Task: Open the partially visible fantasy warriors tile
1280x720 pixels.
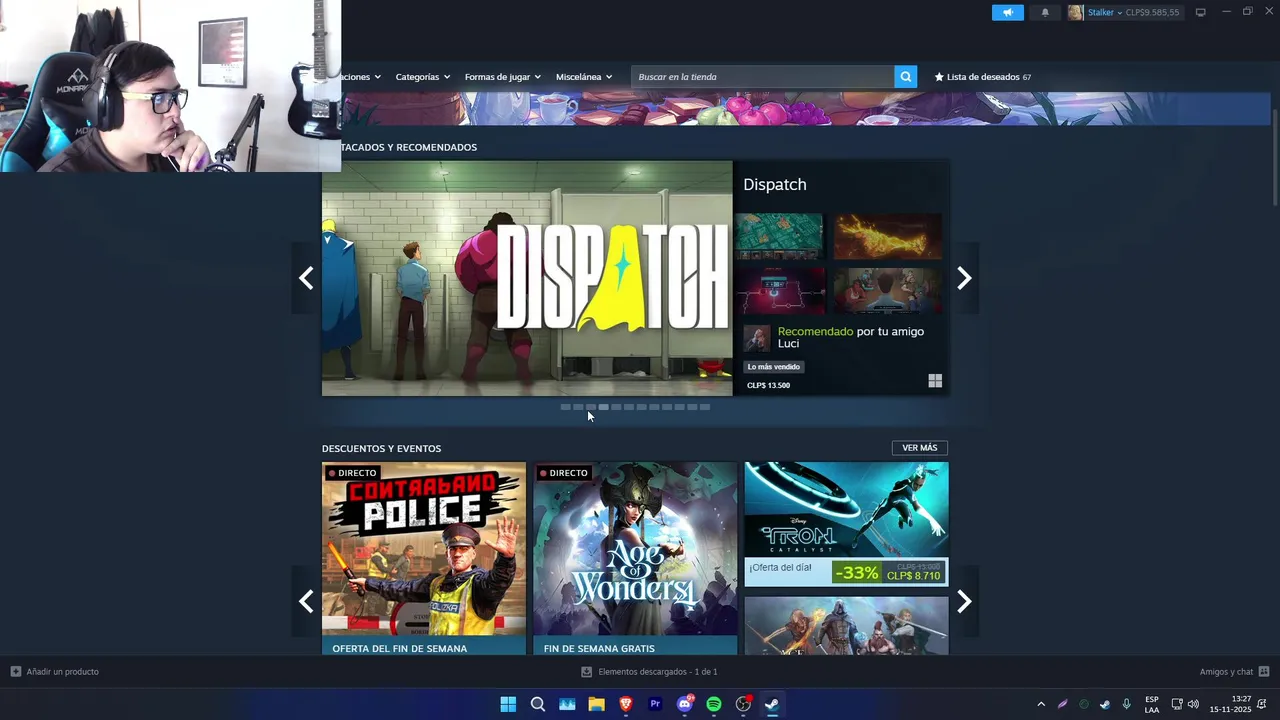Action: point(846,626)
